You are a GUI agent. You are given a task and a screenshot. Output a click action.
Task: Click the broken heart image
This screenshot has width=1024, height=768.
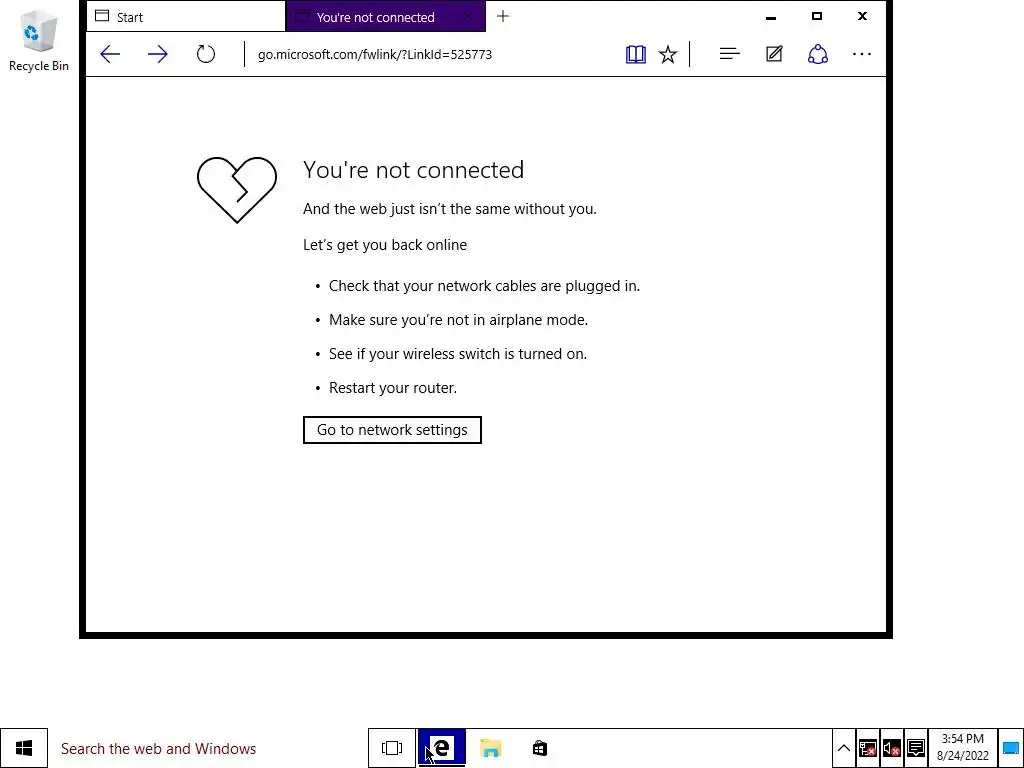(236, 190)
